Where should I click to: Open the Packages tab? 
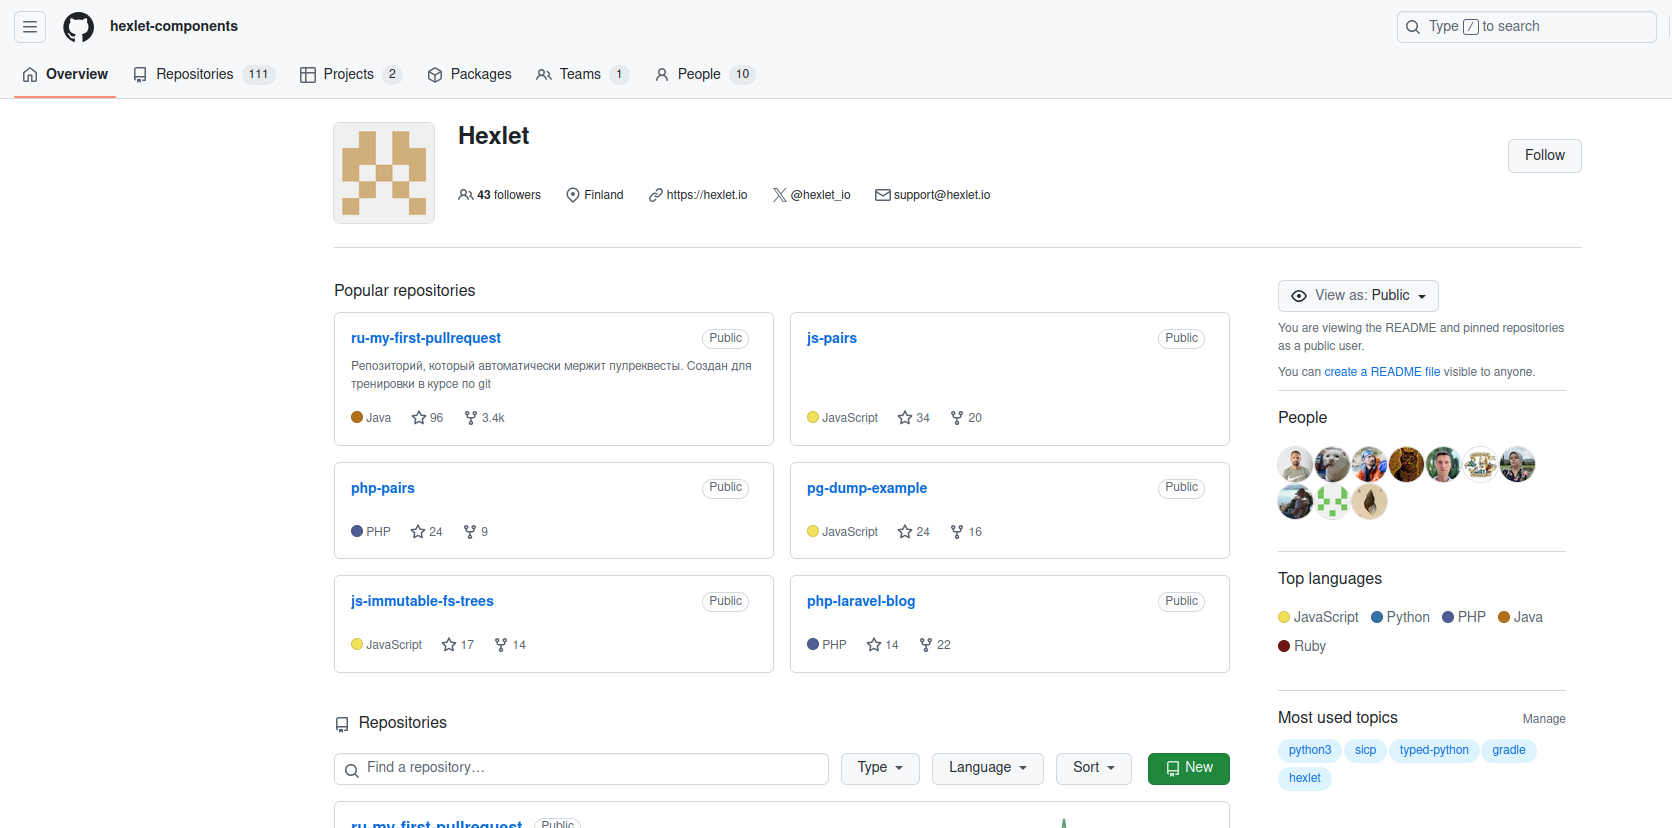(x=469, y=74)
